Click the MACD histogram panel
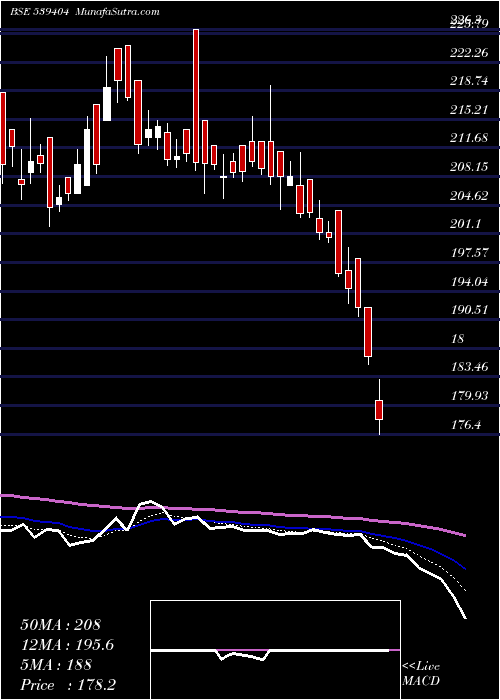 point(275,650)
